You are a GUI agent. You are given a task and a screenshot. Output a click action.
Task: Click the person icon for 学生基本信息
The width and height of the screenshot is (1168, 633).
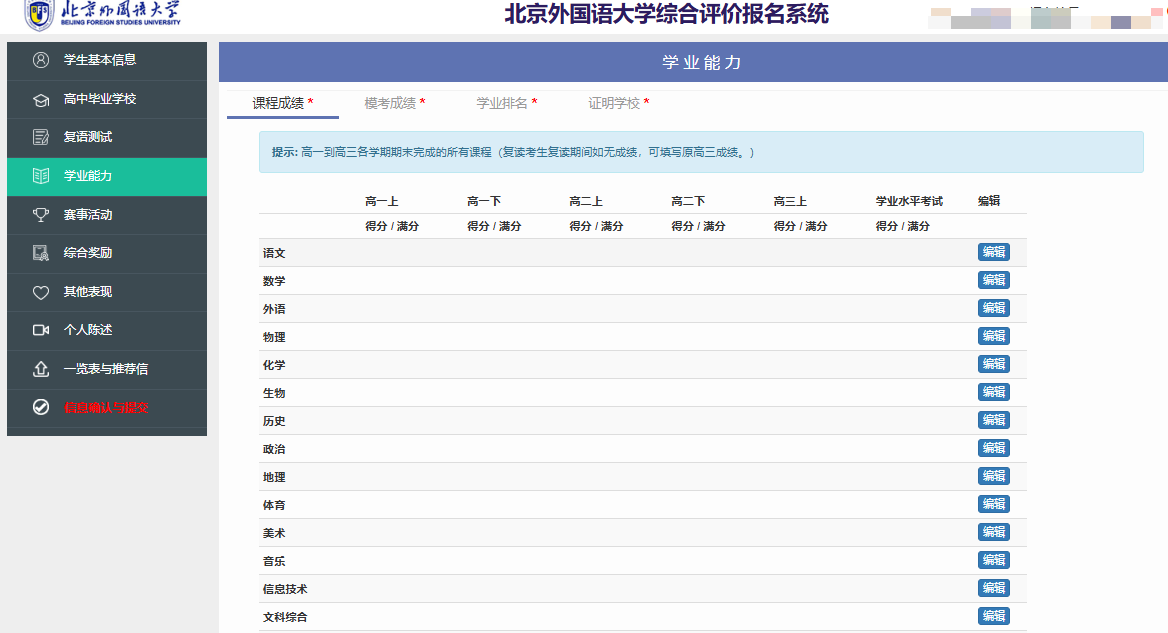[41, 60]
